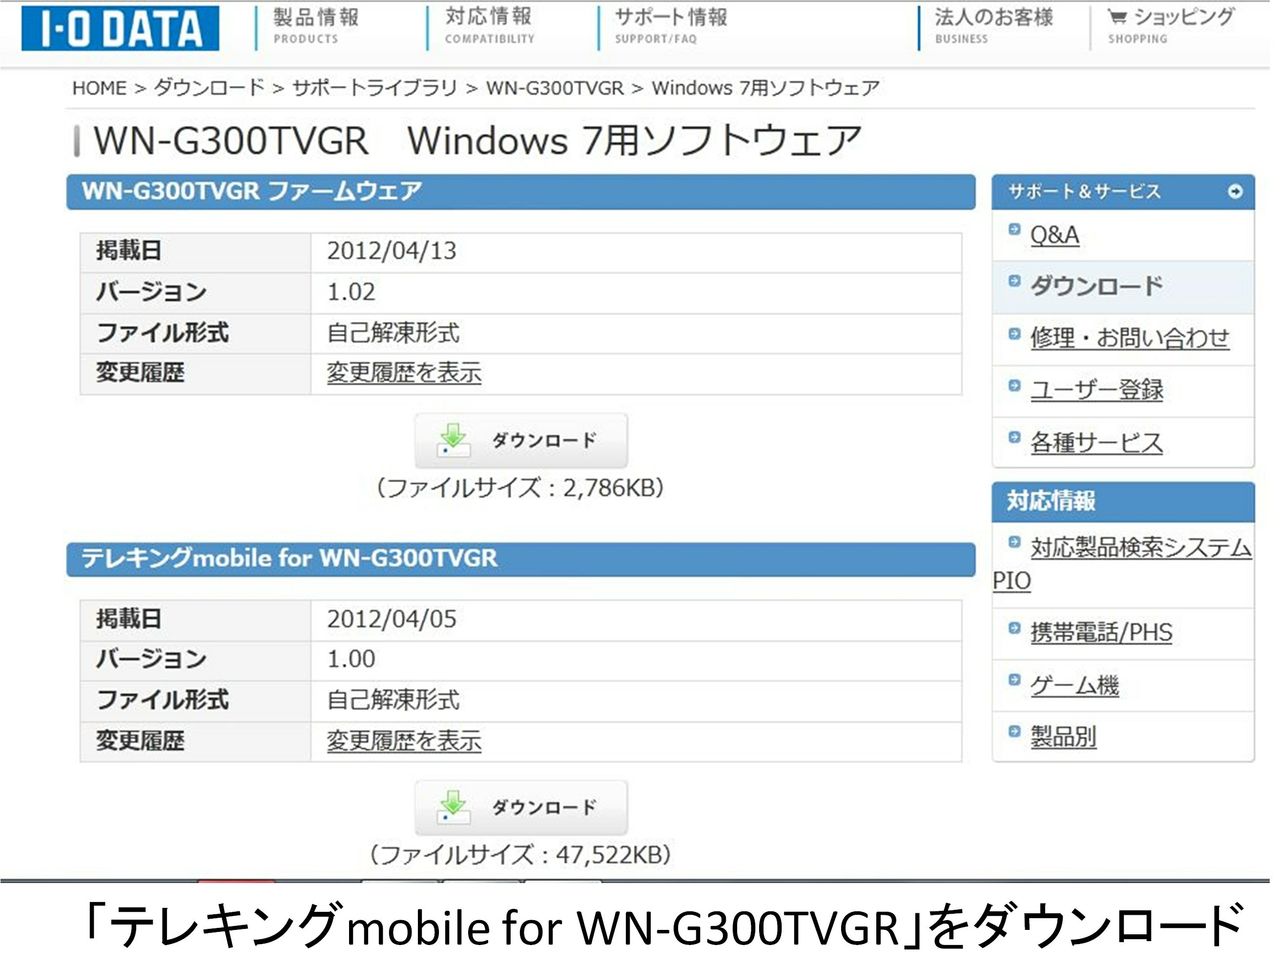
Task: Click the bullet icon beside ゲーム機
Action: click(x=1014, y=680)
